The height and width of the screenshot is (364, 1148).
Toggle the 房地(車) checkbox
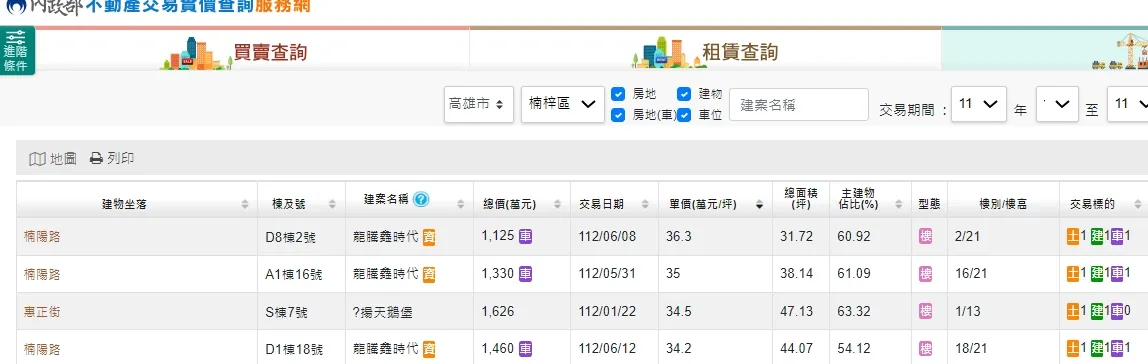coord(619,115)
